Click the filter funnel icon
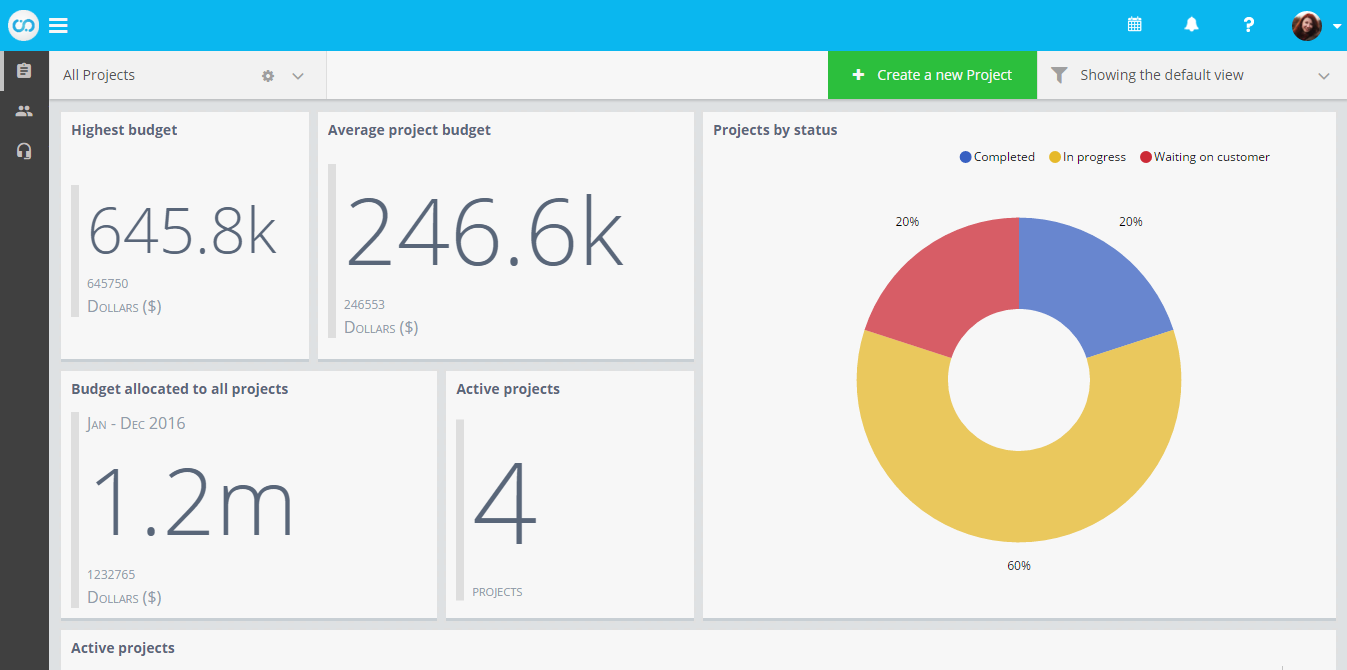1347x670 pixels. pos(1059,75)
